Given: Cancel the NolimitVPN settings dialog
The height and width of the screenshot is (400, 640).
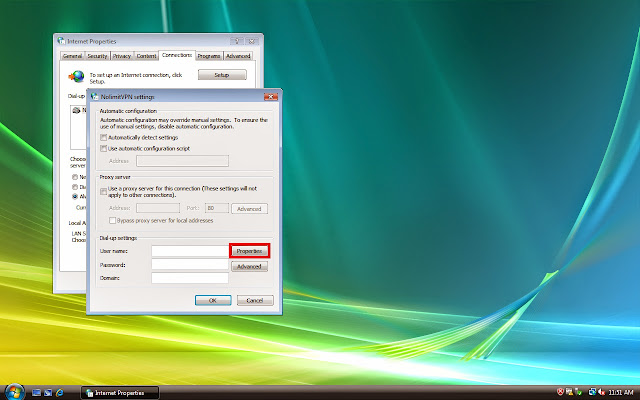Looking at the screenshot, I should coord(255,300).
